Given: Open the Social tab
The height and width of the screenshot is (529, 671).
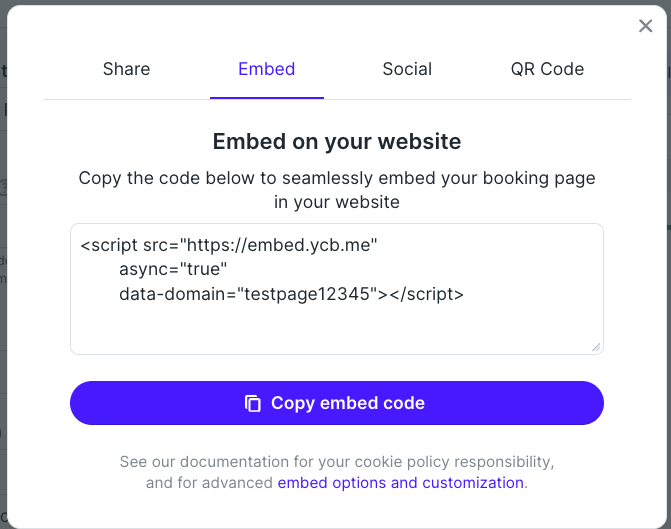Looking at the screenshot, I should coord(407,69).
